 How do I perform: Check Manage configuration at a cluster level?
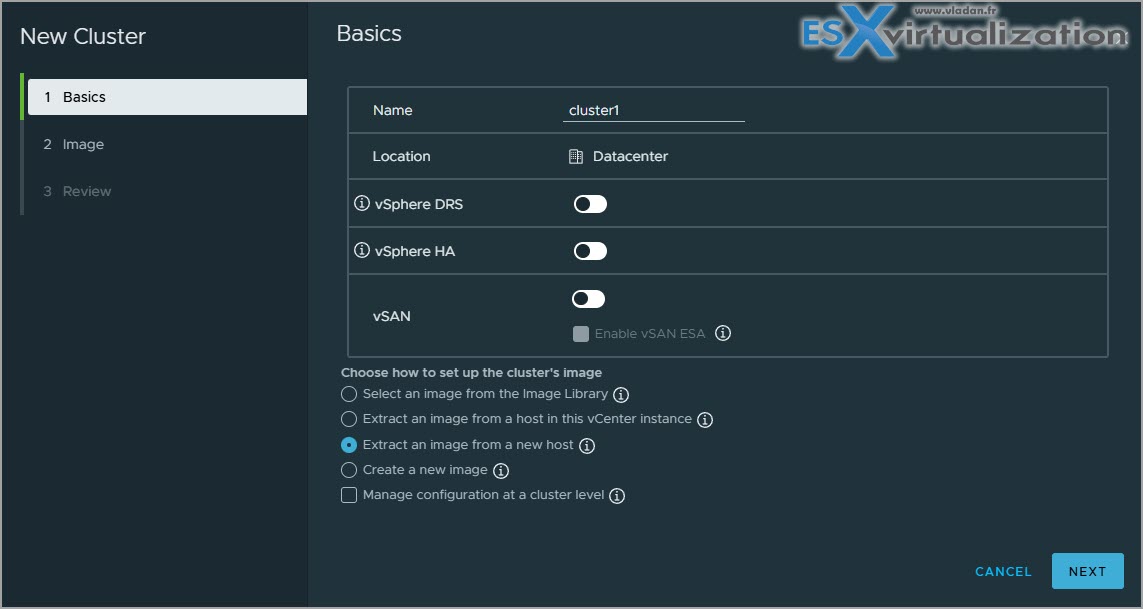coord(349,495)
